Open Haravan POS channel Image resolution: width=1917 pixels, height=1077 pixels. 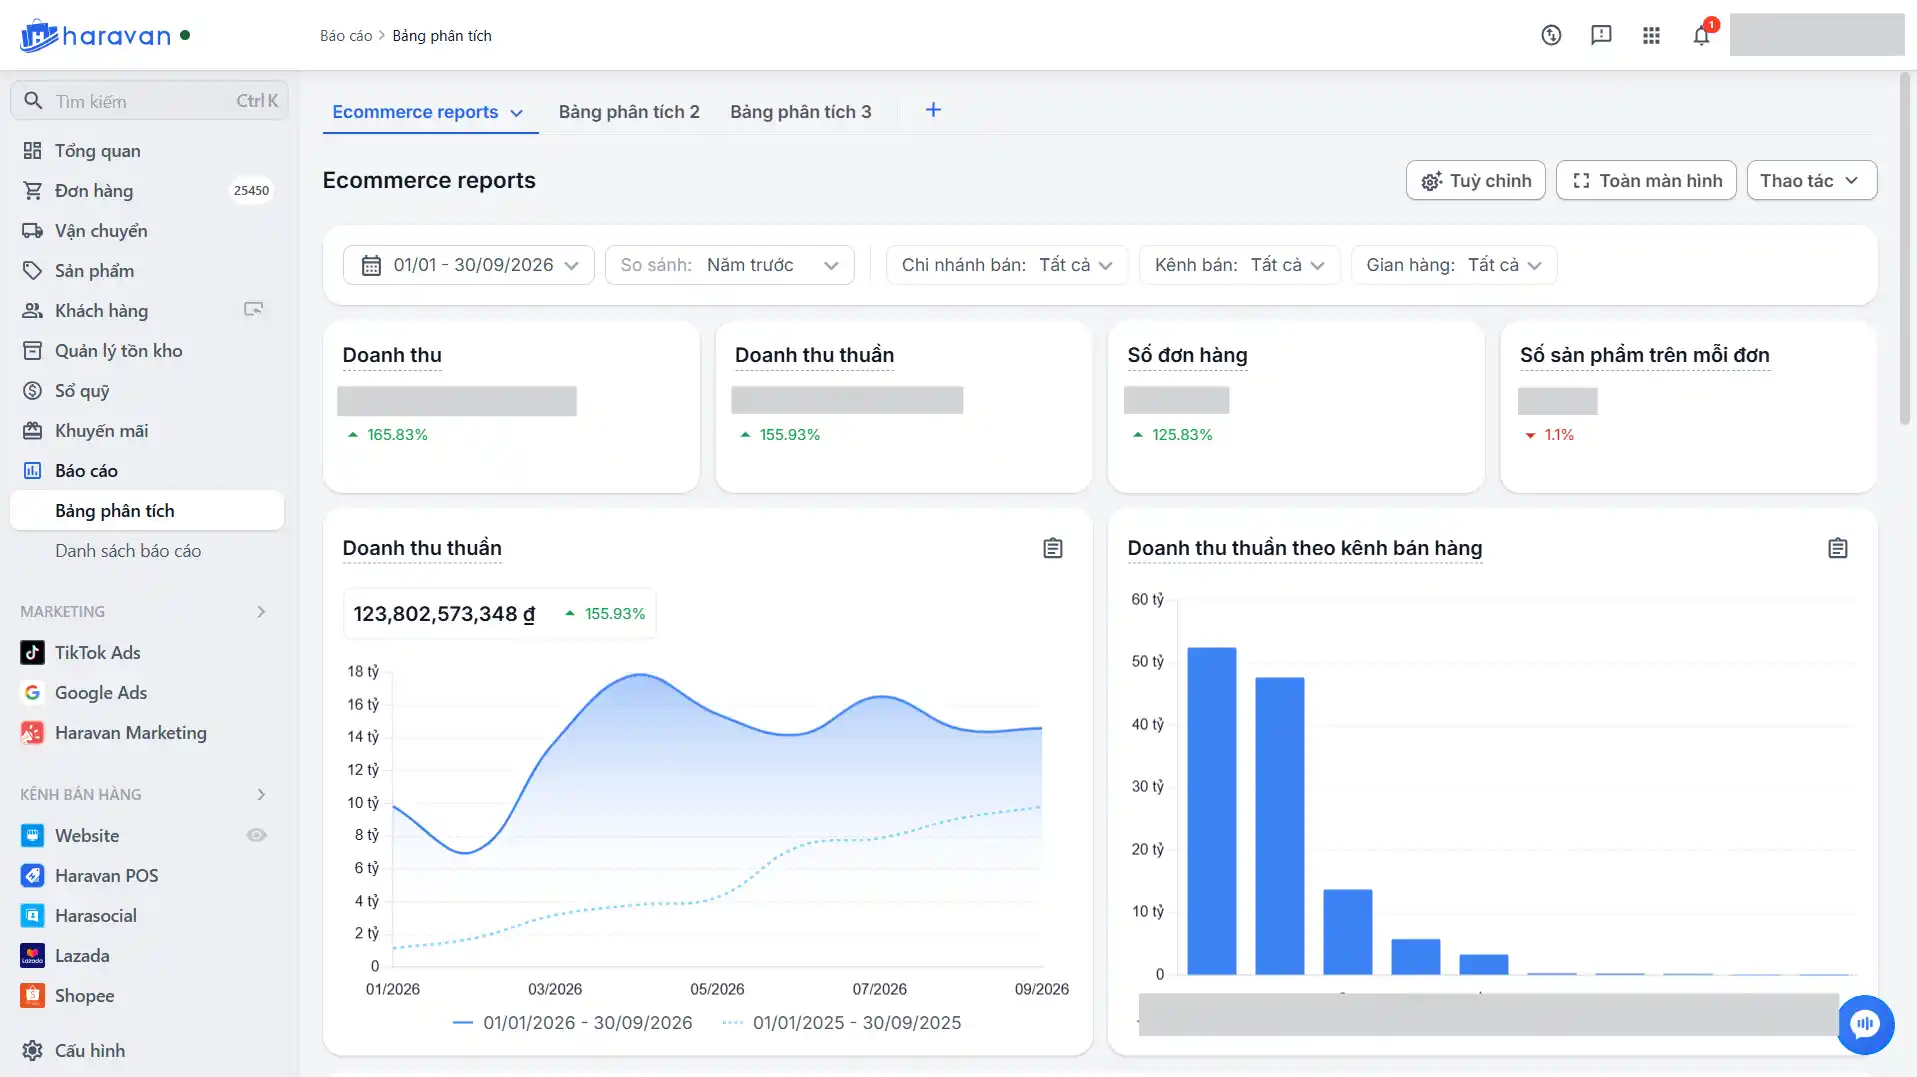106,875
